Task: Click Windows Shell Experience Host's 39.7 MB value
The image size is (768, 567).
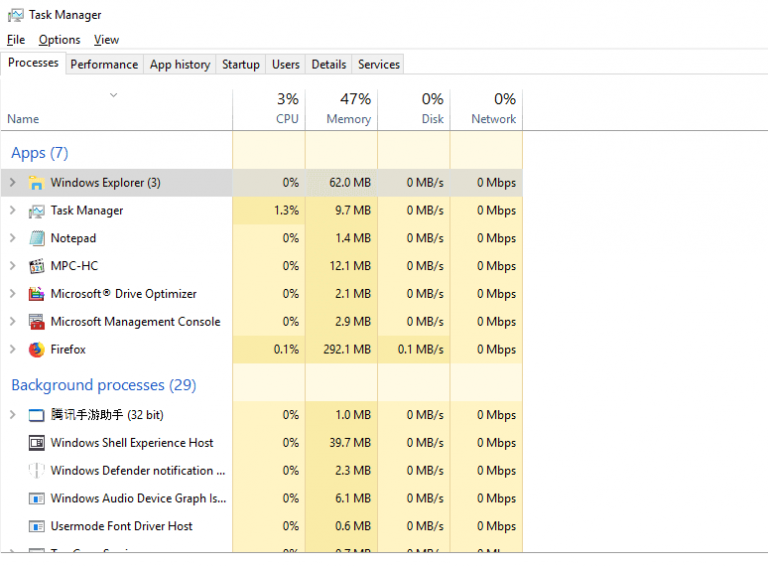Action: 350,443
